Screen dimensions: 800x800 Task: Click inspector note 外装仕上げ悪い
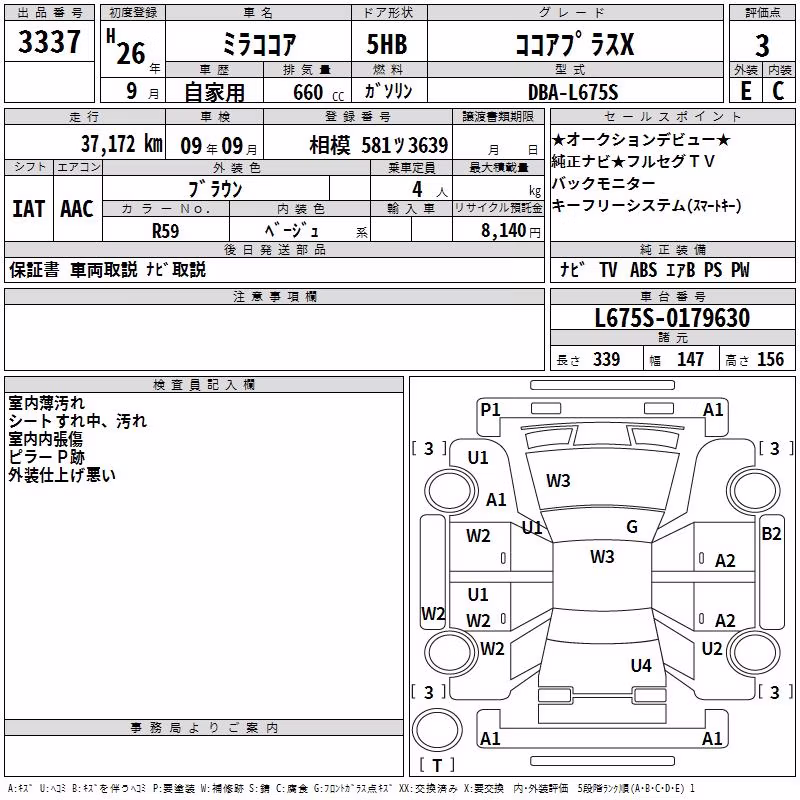62,475
